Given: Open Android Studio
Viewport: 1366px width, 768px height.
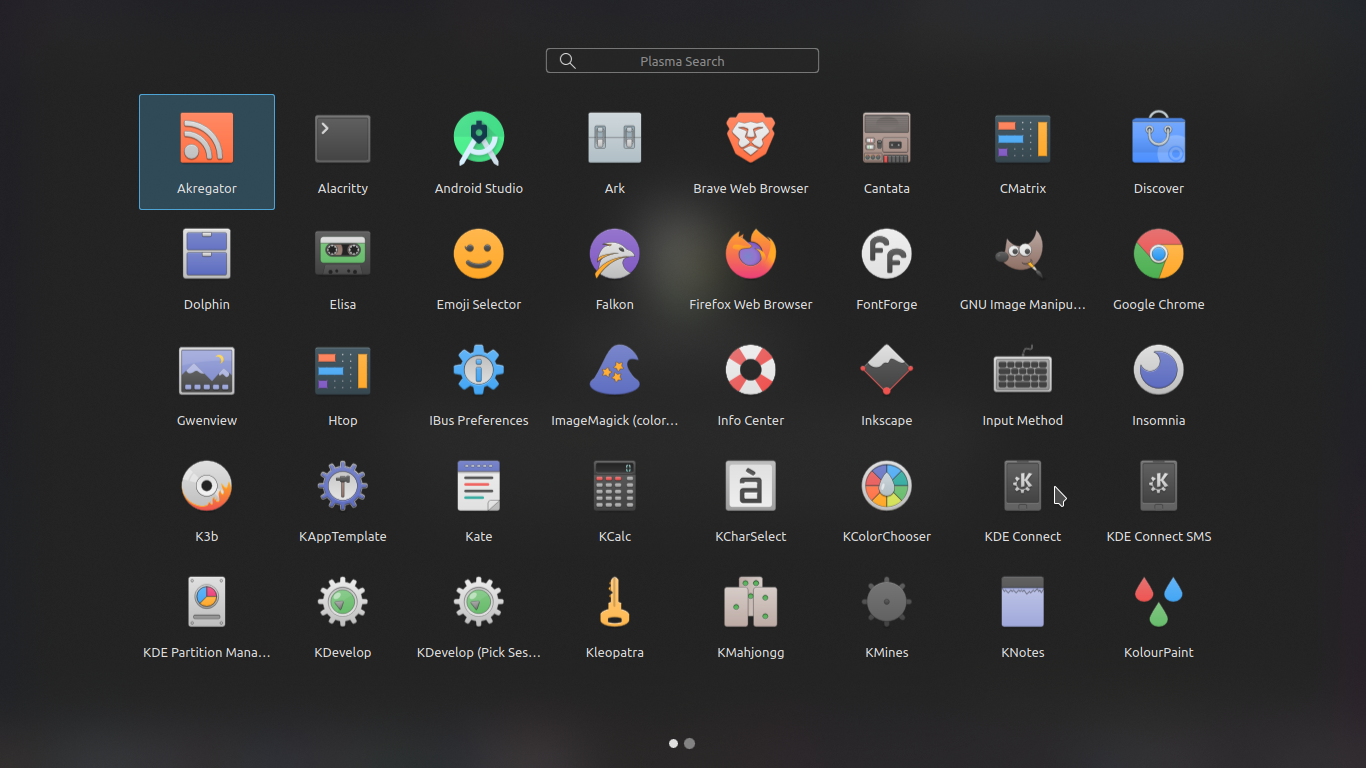Looking at the screenshot, I should tap(479, 152).
